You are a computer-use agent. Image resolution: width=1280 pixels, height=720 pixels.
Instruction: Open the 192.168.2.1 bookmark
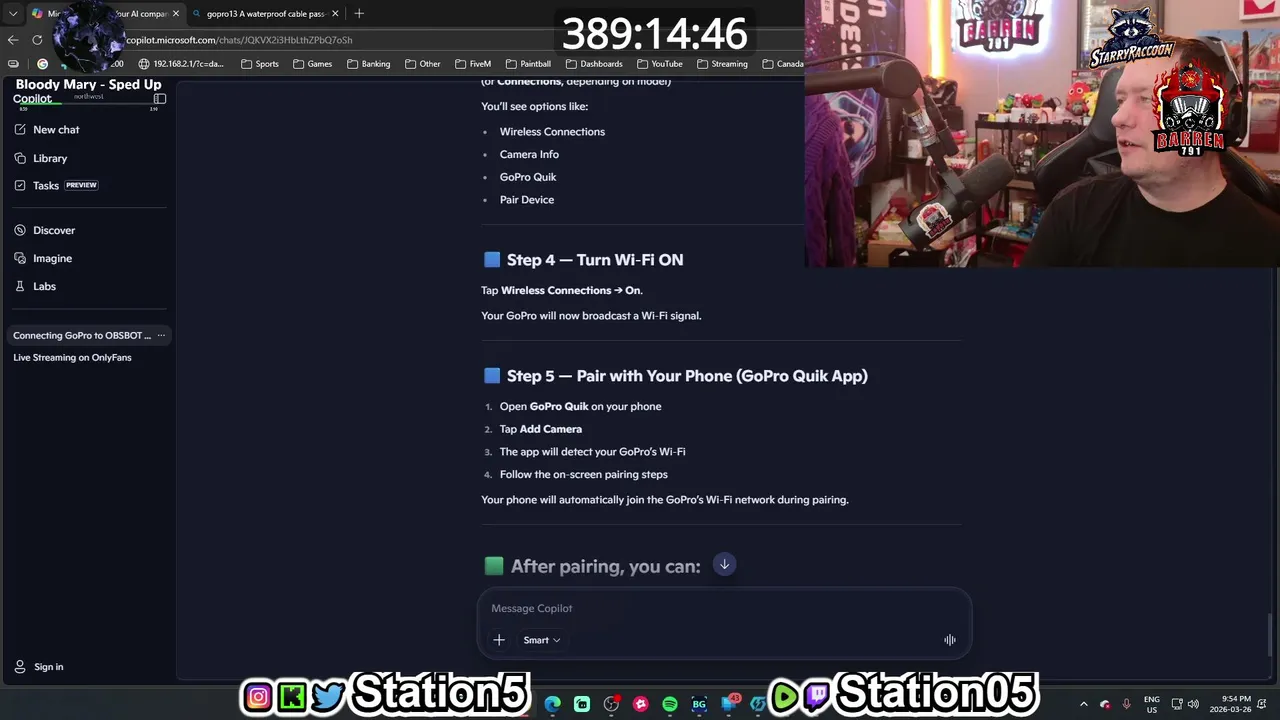coord(181,64)
